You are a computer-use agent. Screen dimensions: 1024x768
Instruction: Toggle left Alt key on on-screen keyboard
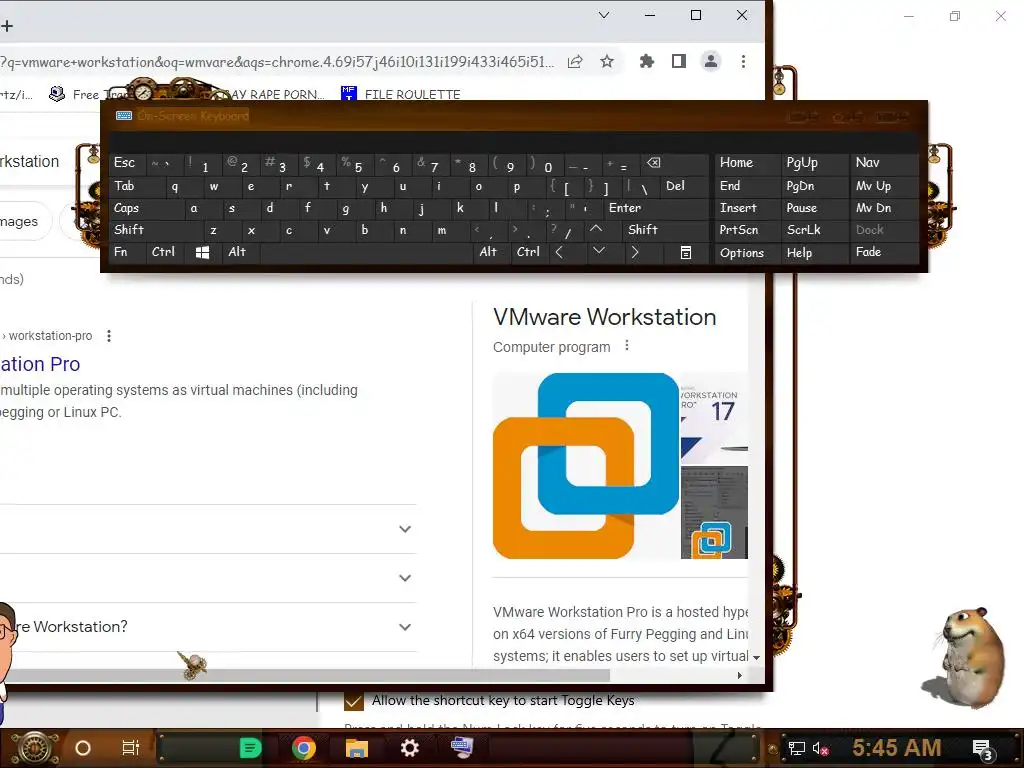click(x=240, y=252)
